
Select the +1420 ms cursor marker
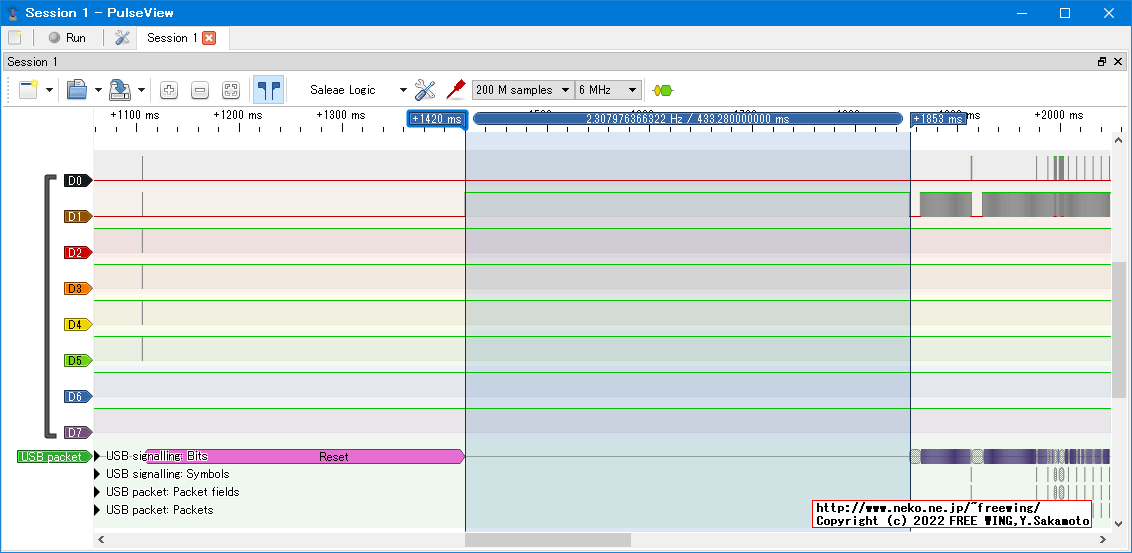pos(437,119)
